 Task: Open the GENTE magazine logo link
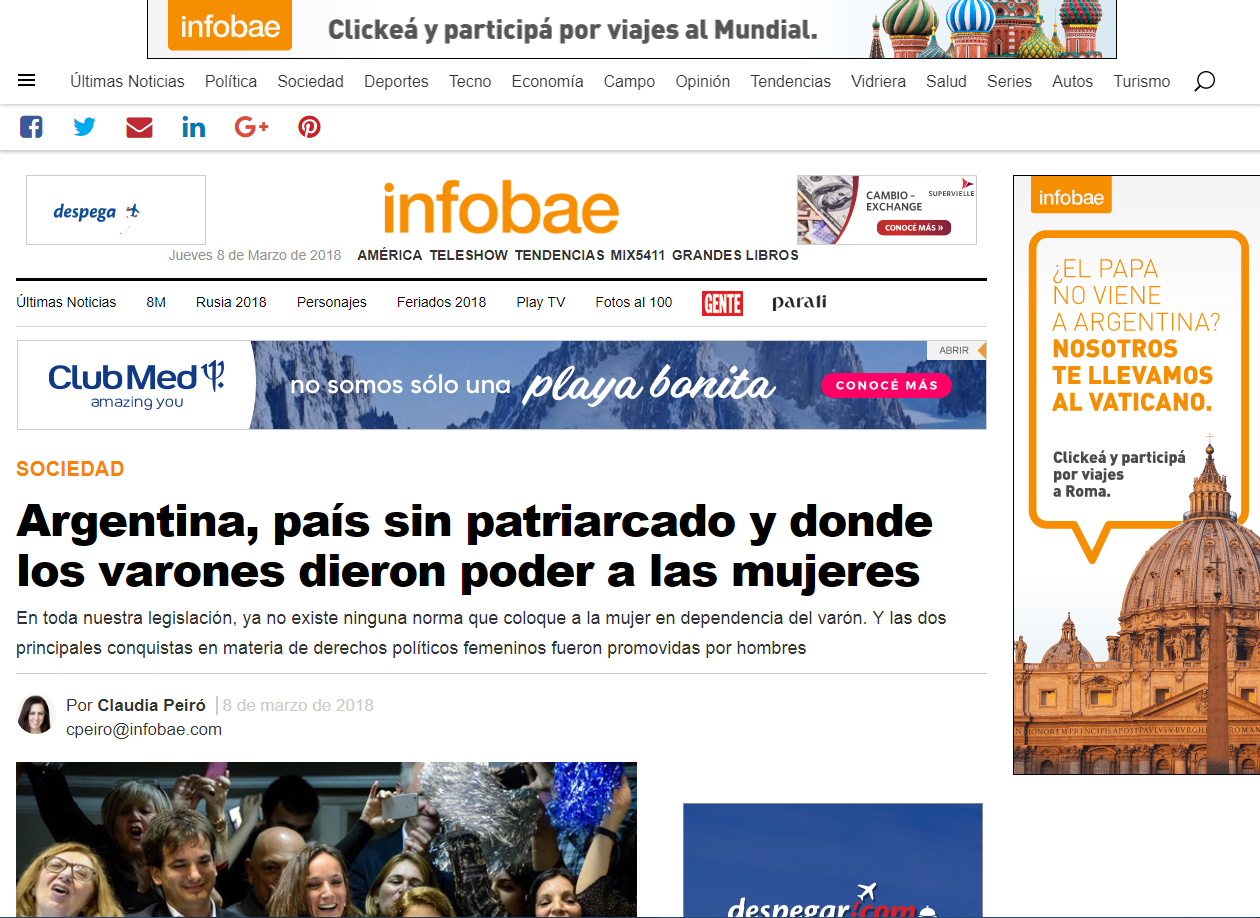(x=722, y=302)
